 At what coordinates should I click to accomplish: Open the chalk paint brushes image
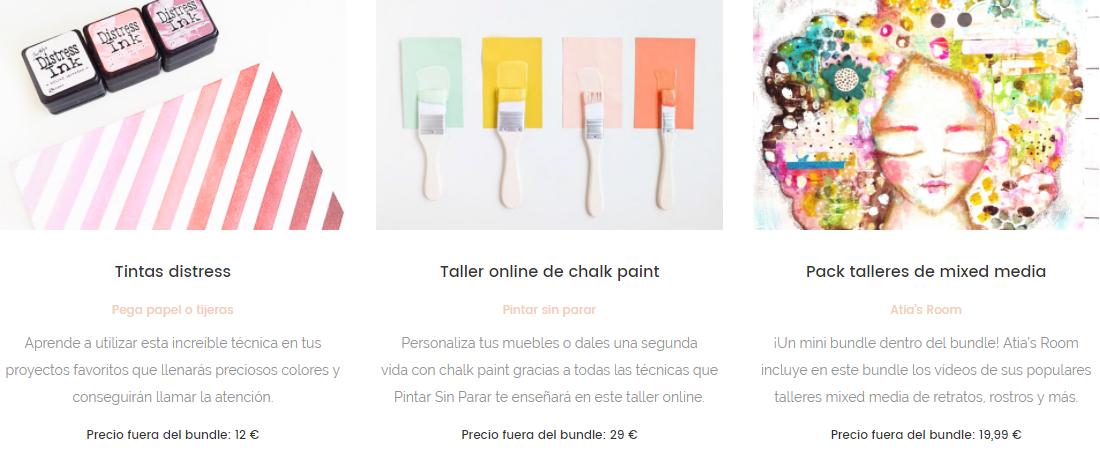tap(549, 114)
